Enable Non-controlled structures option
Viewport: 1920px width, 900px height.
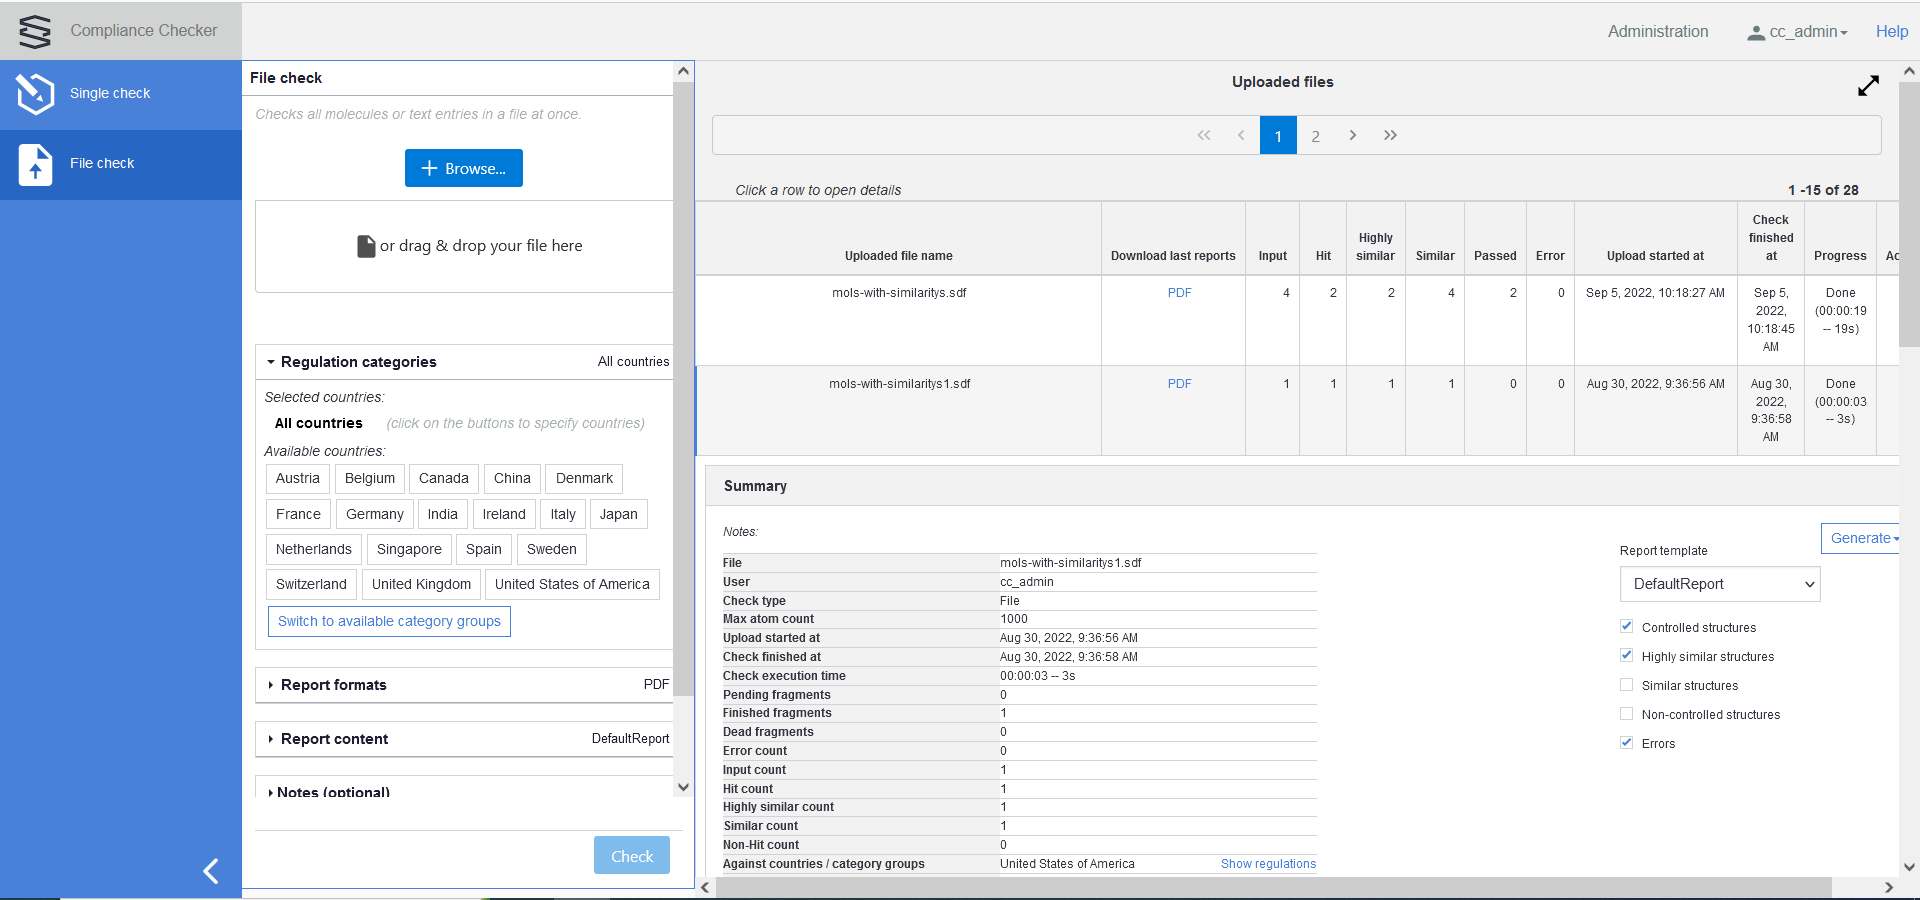(1627, 713)
